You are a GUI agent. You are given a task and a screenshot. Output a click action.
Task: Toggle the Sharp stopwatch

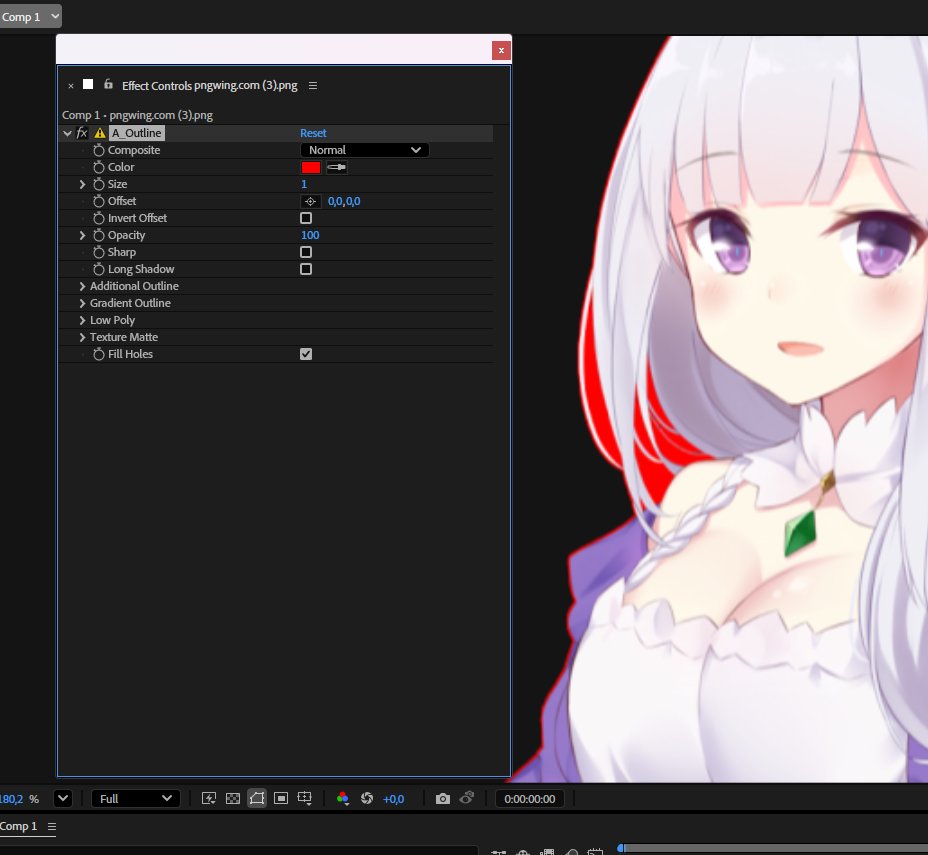[99, 252]
